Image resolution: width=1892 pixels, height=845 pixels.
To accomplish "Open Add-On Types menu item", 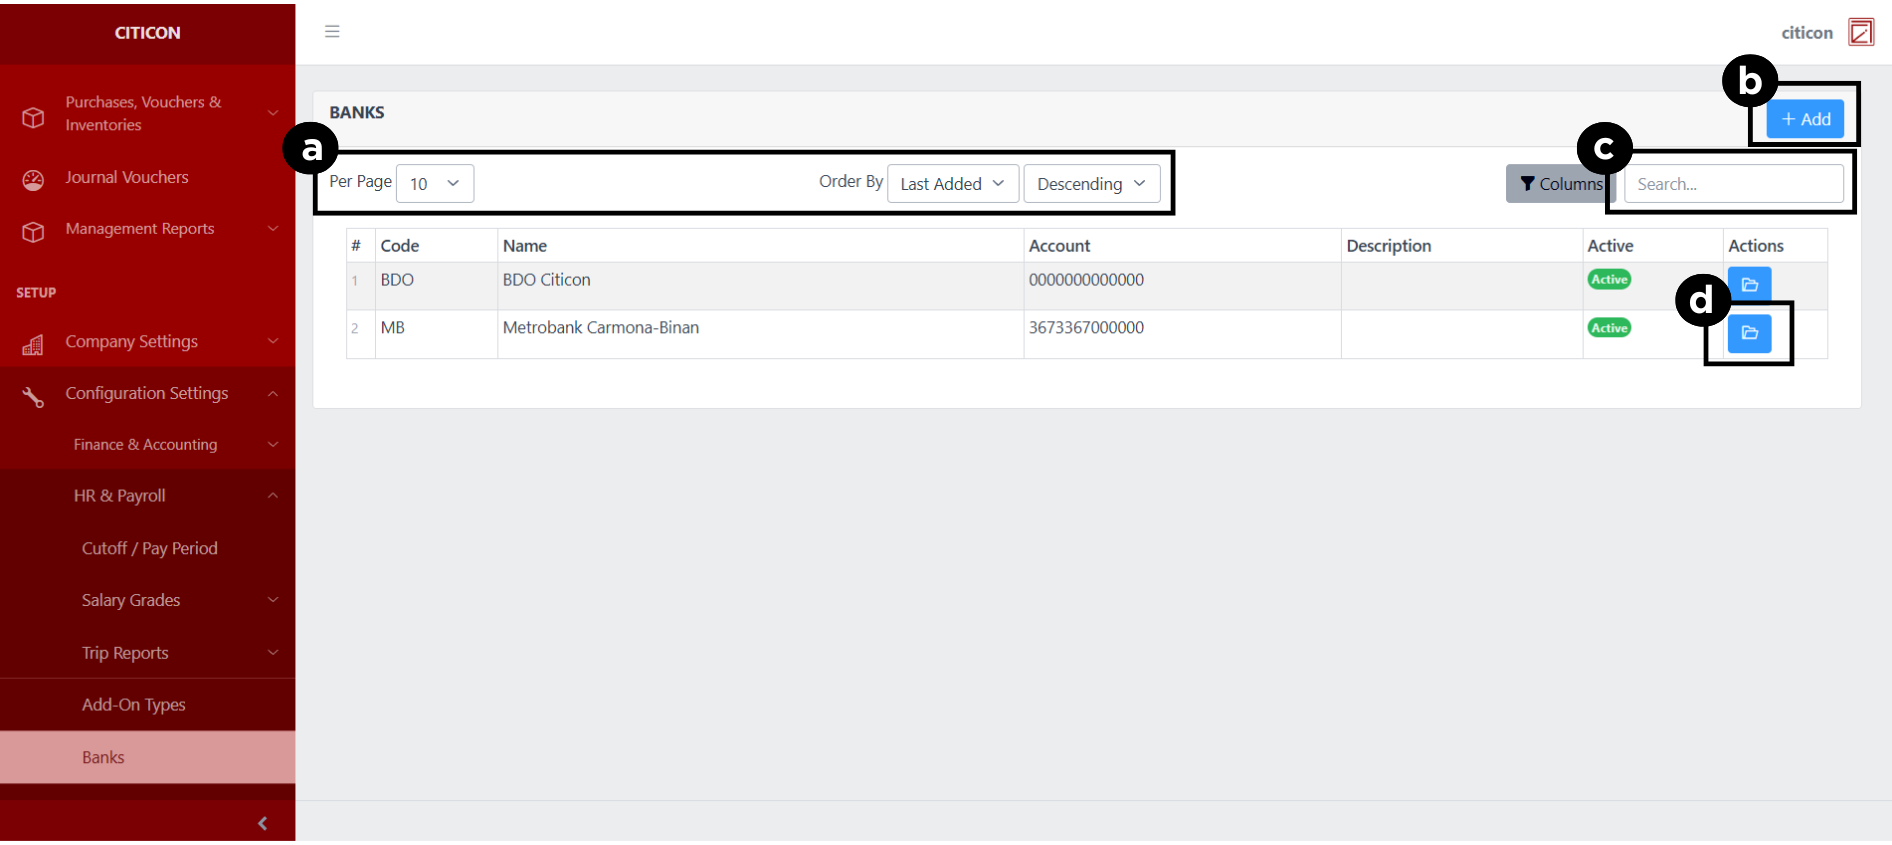I will coord(134,705).
